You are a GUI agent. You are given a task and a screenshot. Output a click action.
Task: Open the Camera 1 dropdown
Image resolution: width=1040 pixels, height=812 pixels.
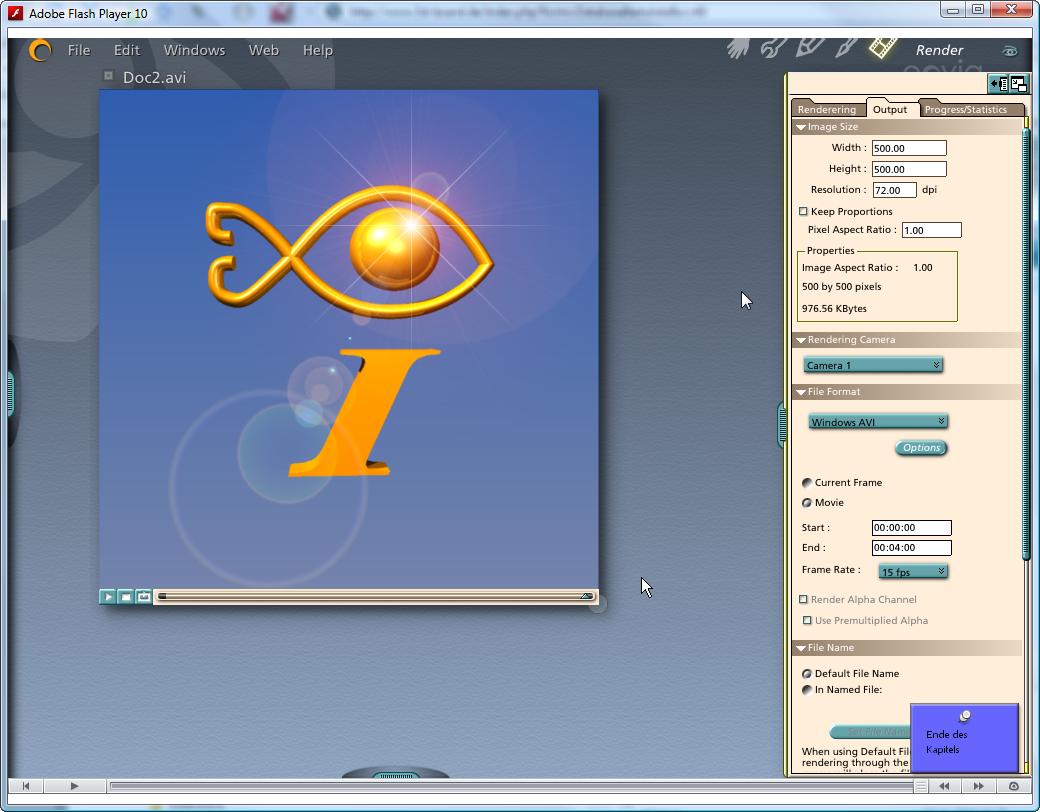point(873,365)
